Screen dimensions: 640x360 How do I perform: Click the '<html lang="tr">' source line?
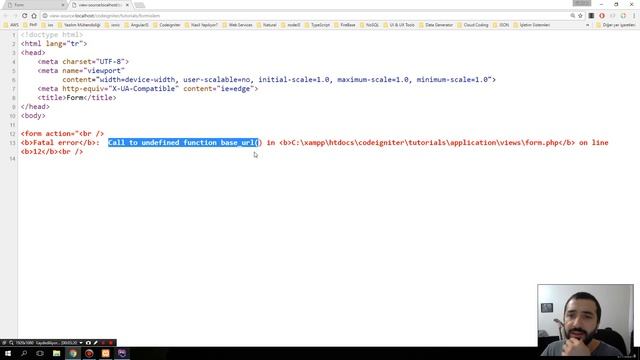pyautogui.click(x=54, y=44)
